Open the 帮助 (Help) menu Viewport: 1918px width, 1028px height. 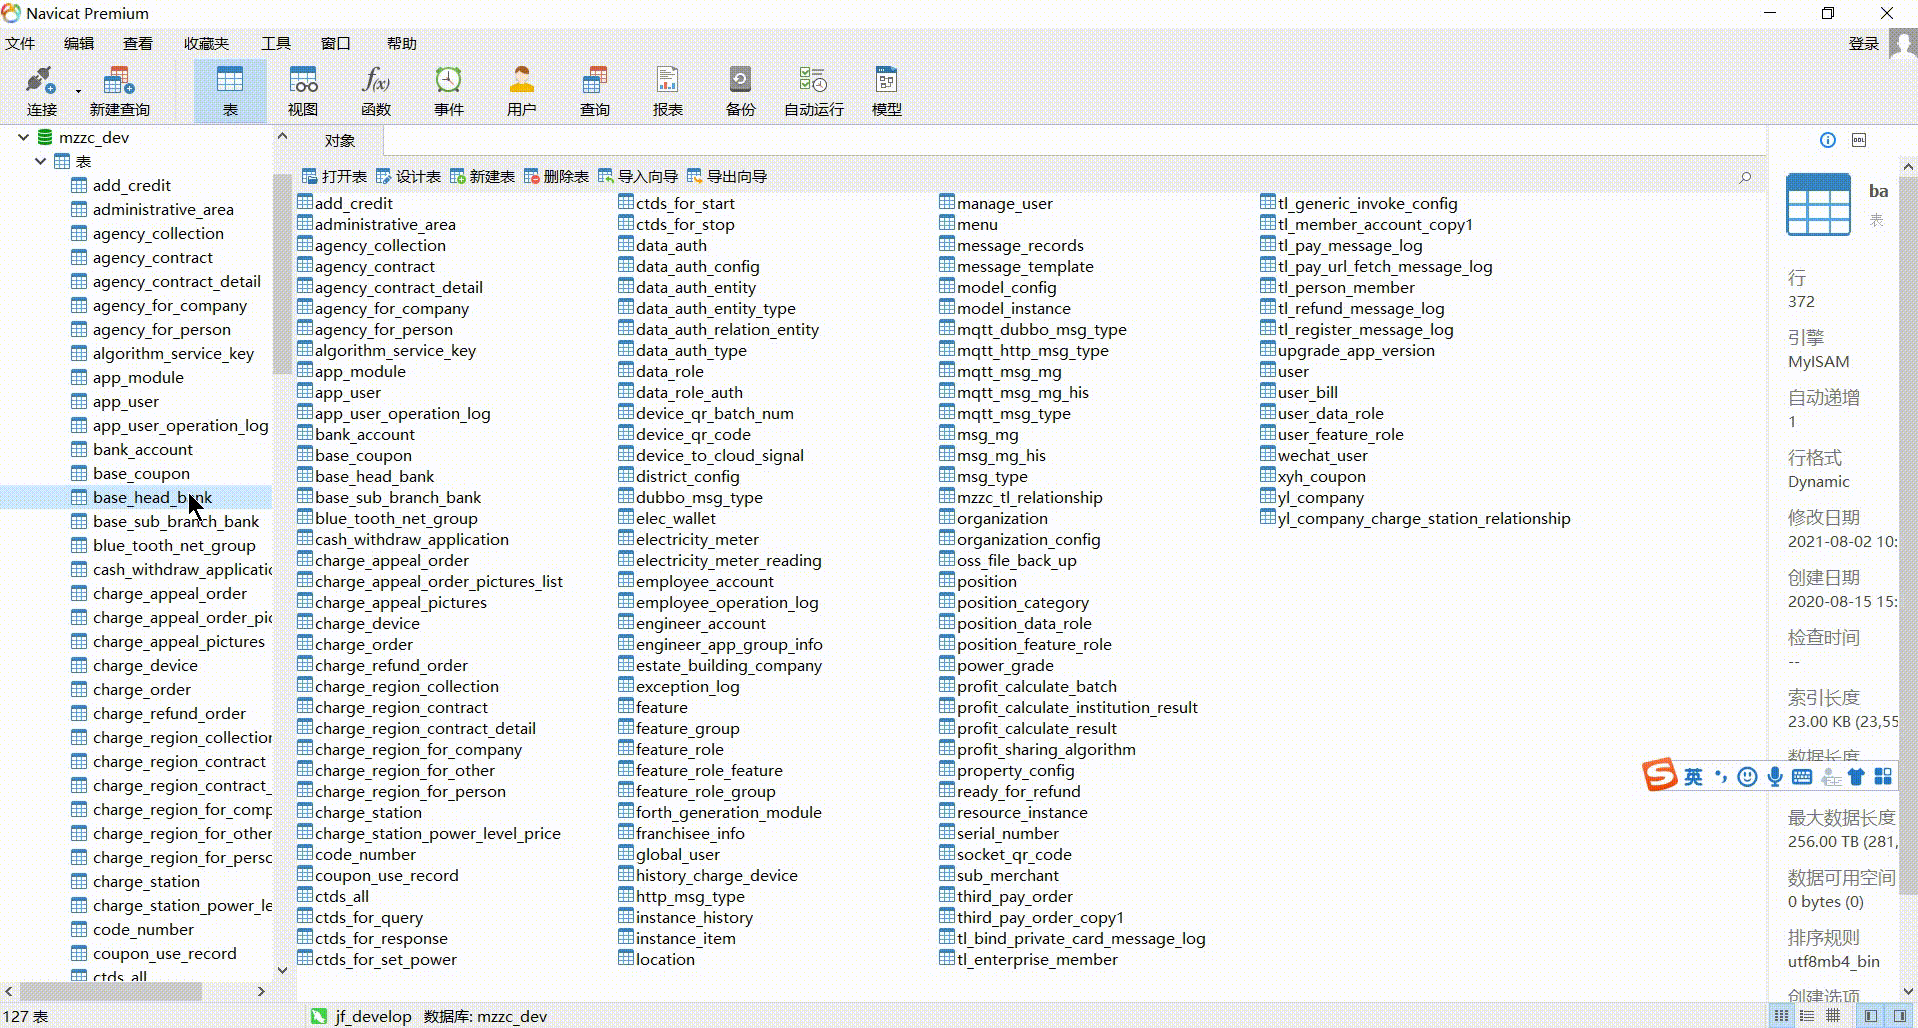click(x=402, y=43)
